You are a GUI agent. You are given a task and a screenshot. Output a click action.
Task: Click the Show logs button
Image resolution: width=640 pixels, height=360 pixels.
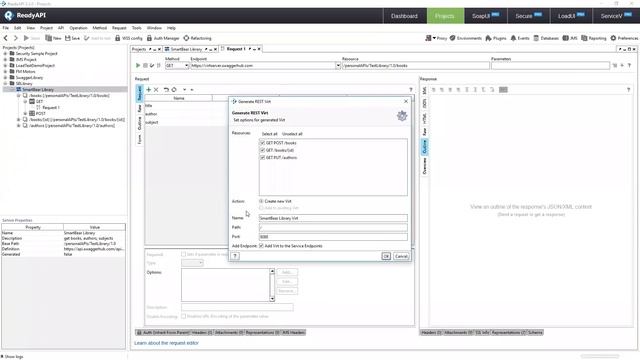pos(12,356)
